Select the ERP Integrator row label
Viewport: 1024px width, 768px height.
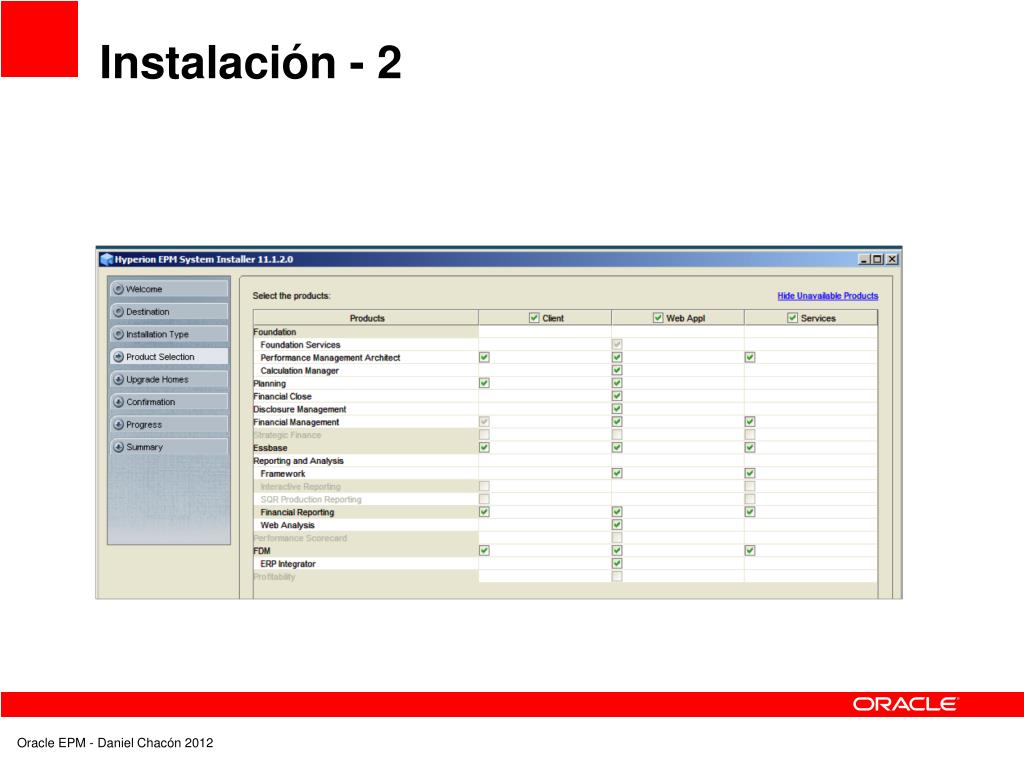288,564
